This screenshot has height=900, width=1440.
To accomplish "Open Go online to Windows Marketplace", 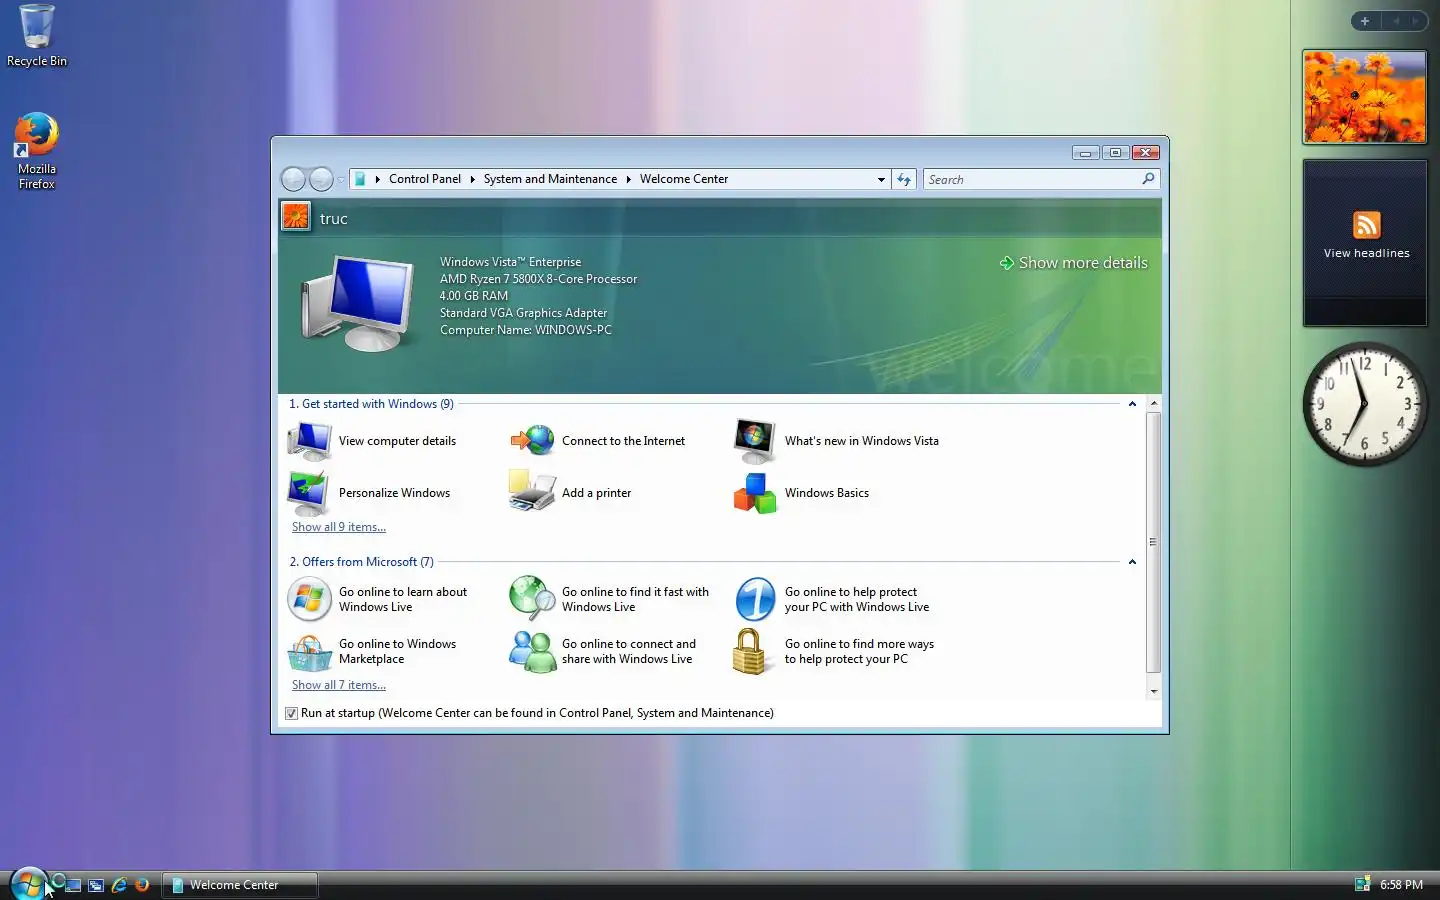I will click(372, 651).
